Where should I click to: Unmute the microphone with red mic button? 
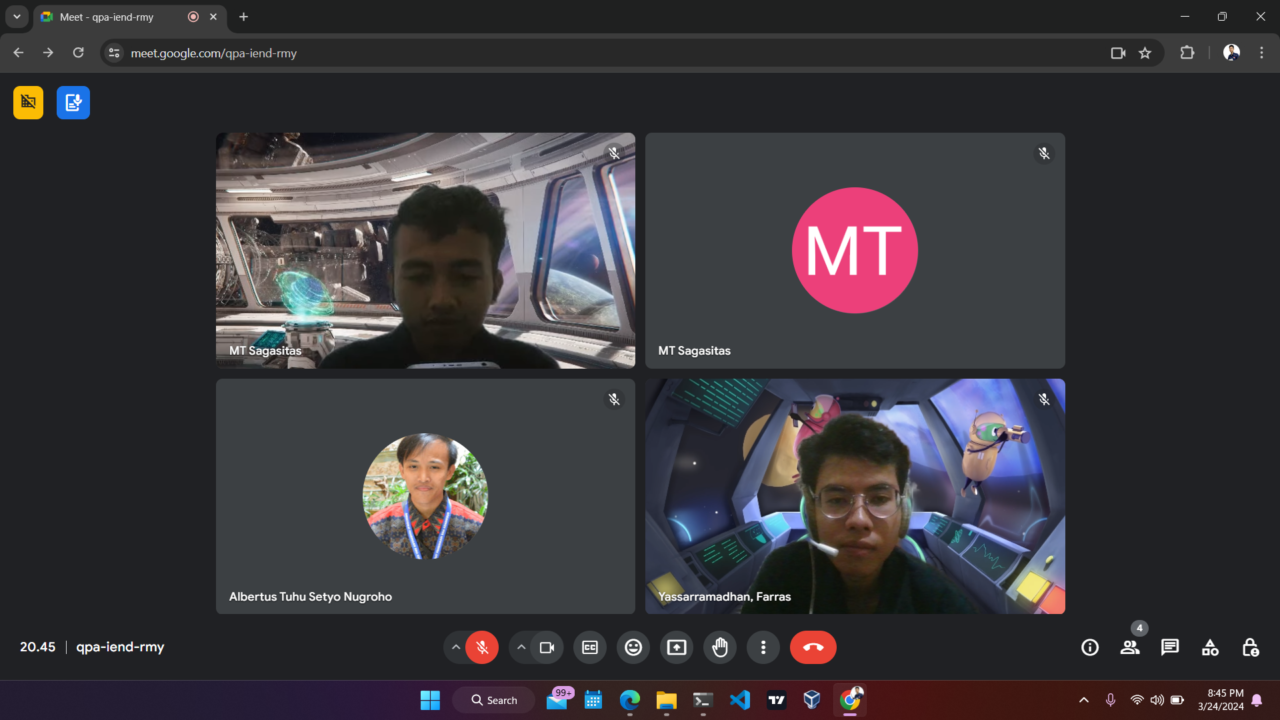coord(482,647)
